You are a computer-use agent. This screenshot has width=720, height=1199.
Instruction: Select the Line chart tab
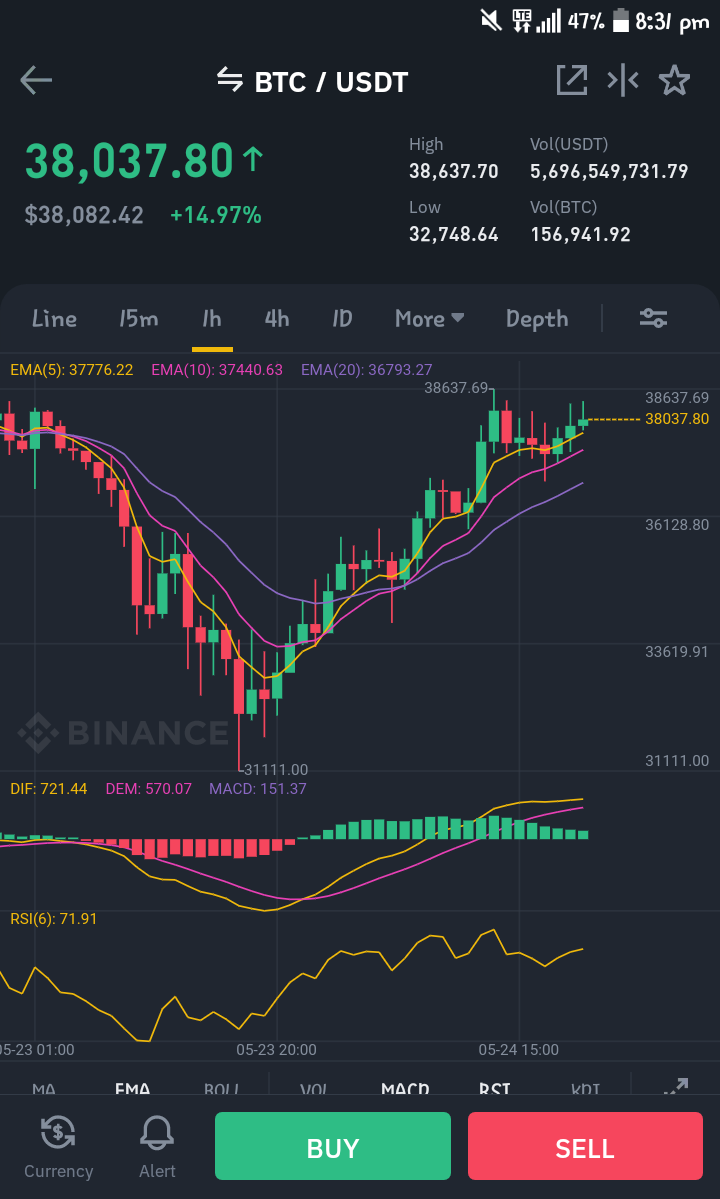coord(54,318)
